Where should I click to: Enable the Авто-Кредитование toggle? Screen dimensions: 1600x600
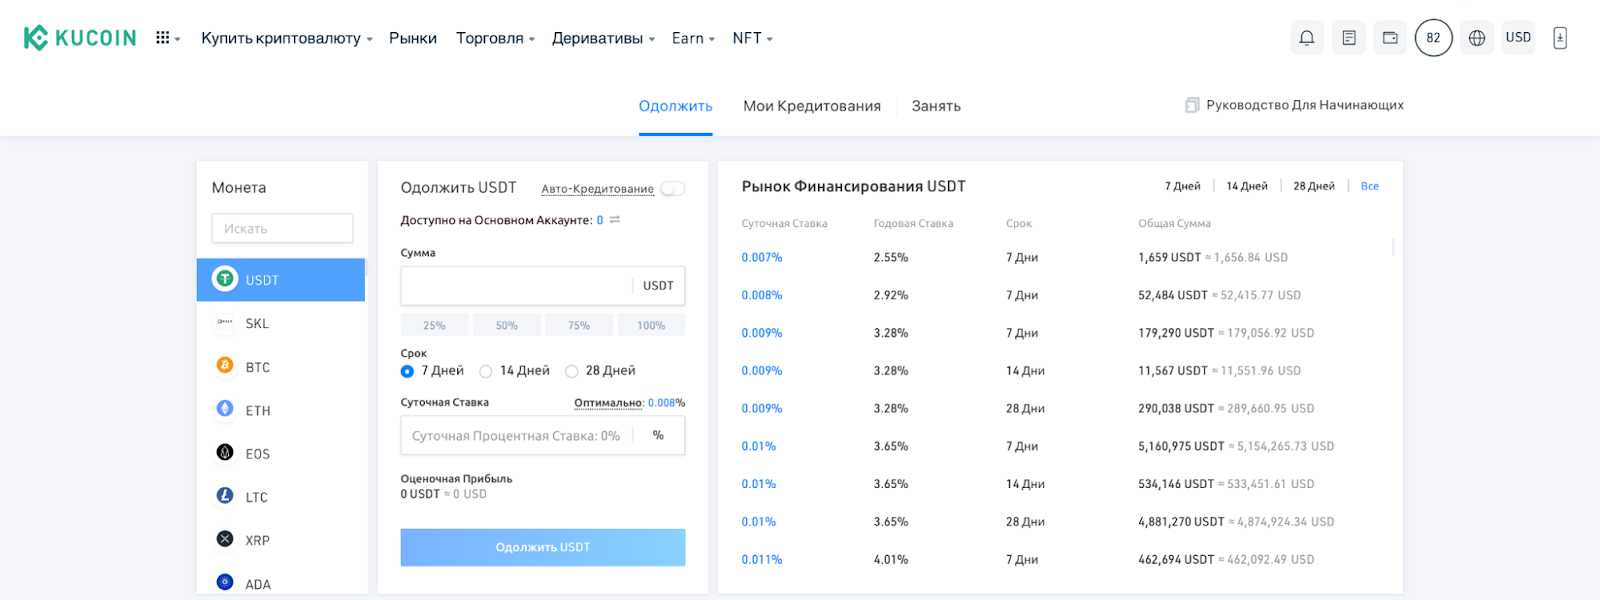point(673,189)
